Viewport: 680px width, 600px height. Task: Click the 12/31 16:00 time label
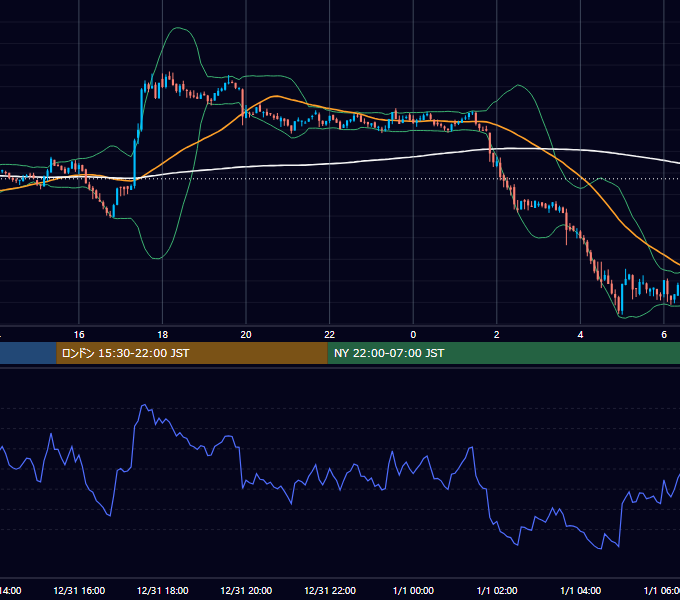click(x=79, y=591)
